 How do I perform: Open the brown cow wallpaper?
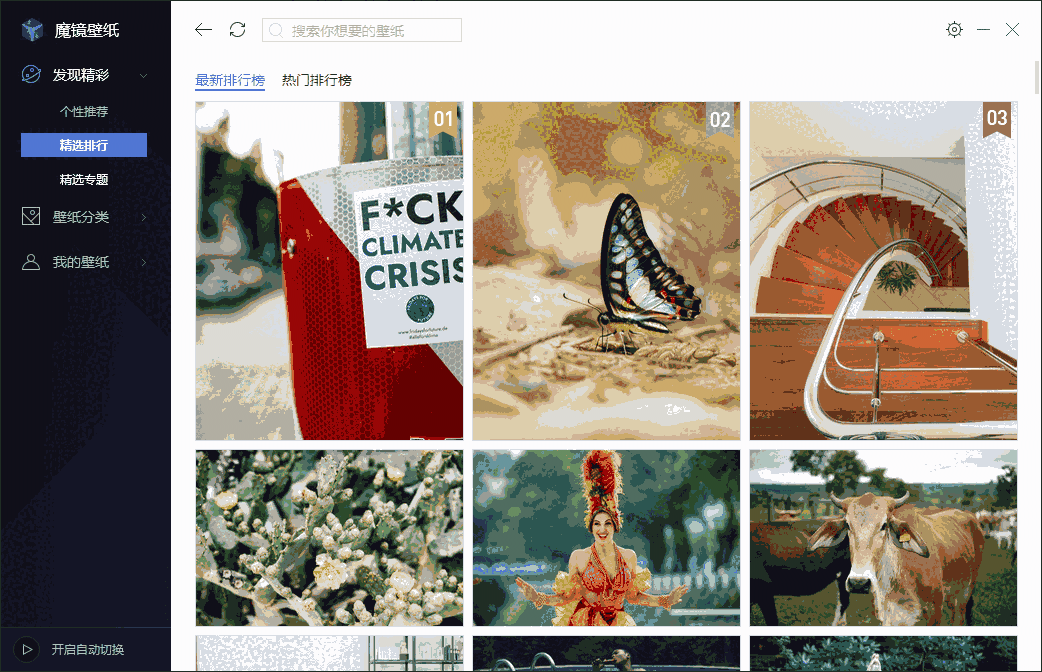883,538
